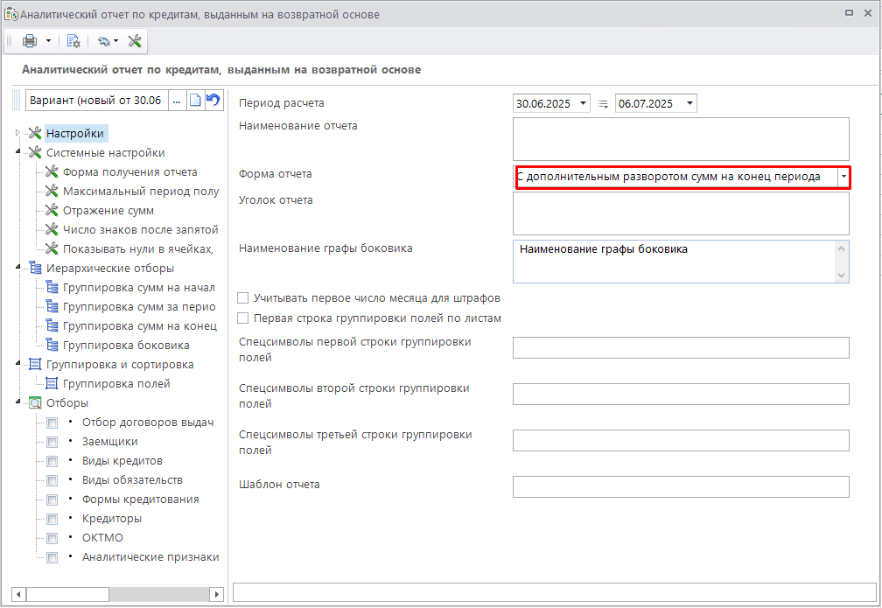Select Настройки in the settings tree
Image resolution: width=882 pixels, height=608 pixels.
click(74, 133)
